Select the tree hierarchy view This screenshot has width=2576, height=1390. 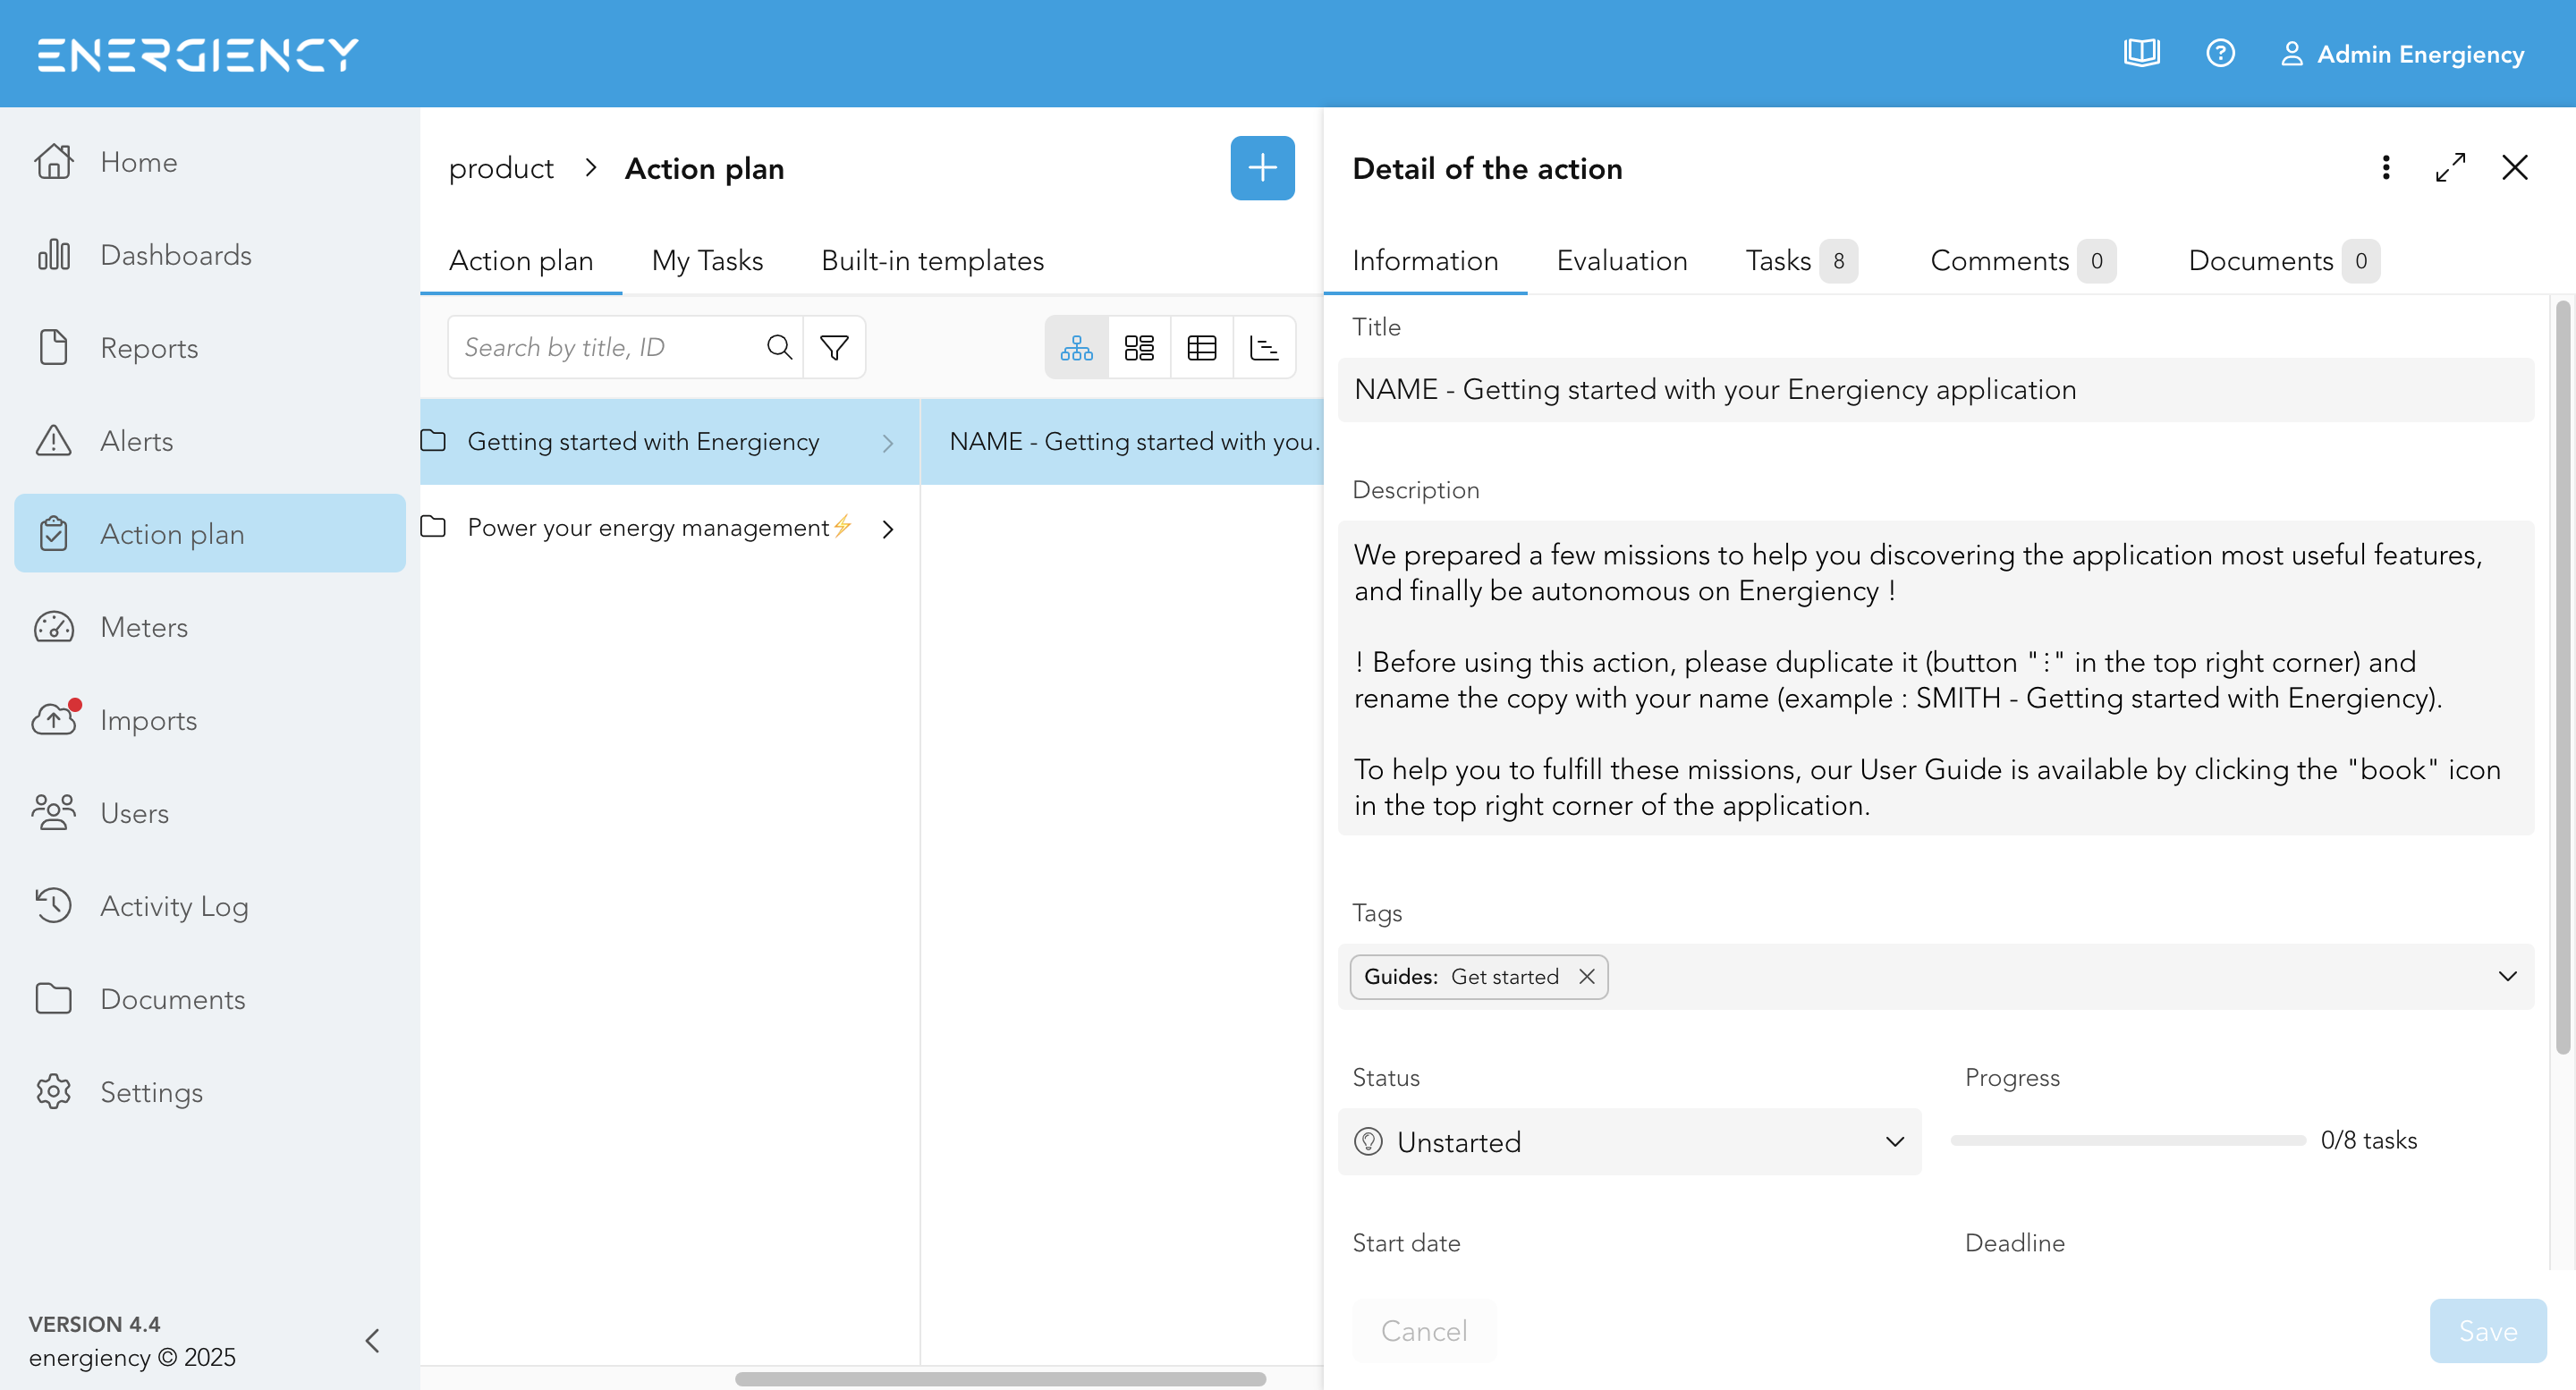tap(1076, 347)
